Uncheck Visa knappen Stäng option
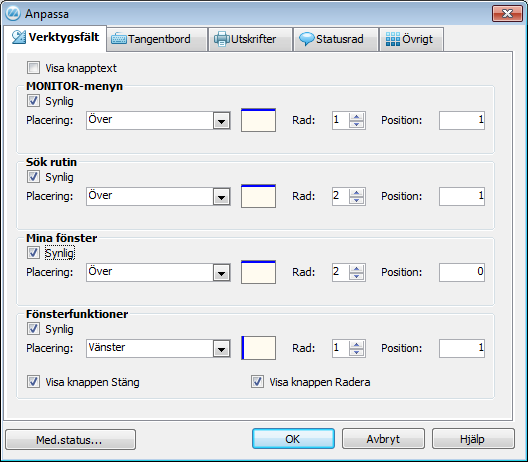The height and width of the screenshot is (462, 528). coord(33,382)
